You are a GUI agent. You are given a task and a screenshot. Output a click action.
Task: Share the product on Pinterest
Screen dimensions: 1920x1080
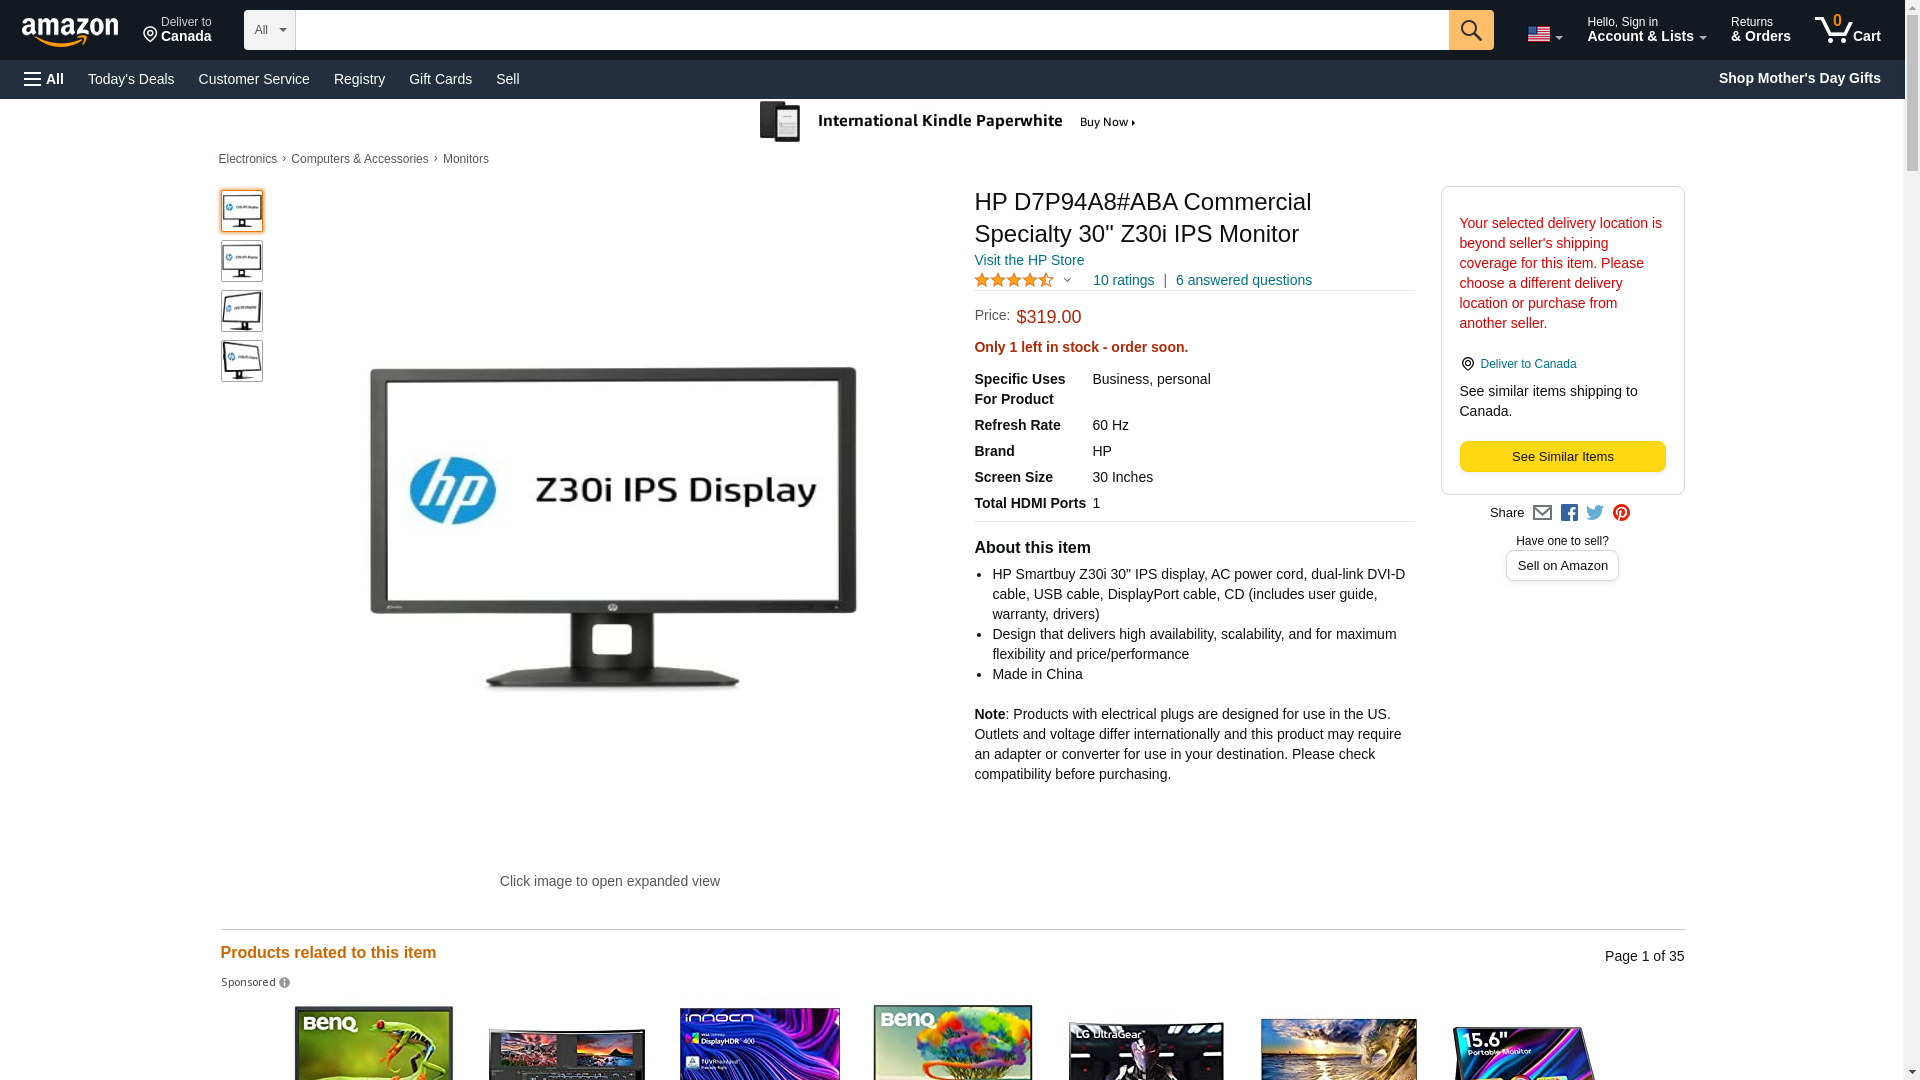pyautogui.click(x=1621, y=513)
